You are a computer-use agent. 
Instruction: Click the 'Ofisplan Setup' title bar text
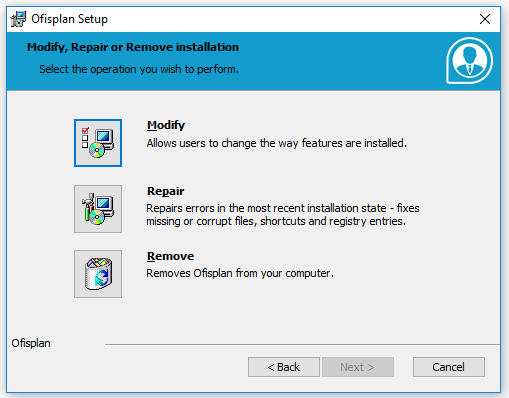(69, 19)
